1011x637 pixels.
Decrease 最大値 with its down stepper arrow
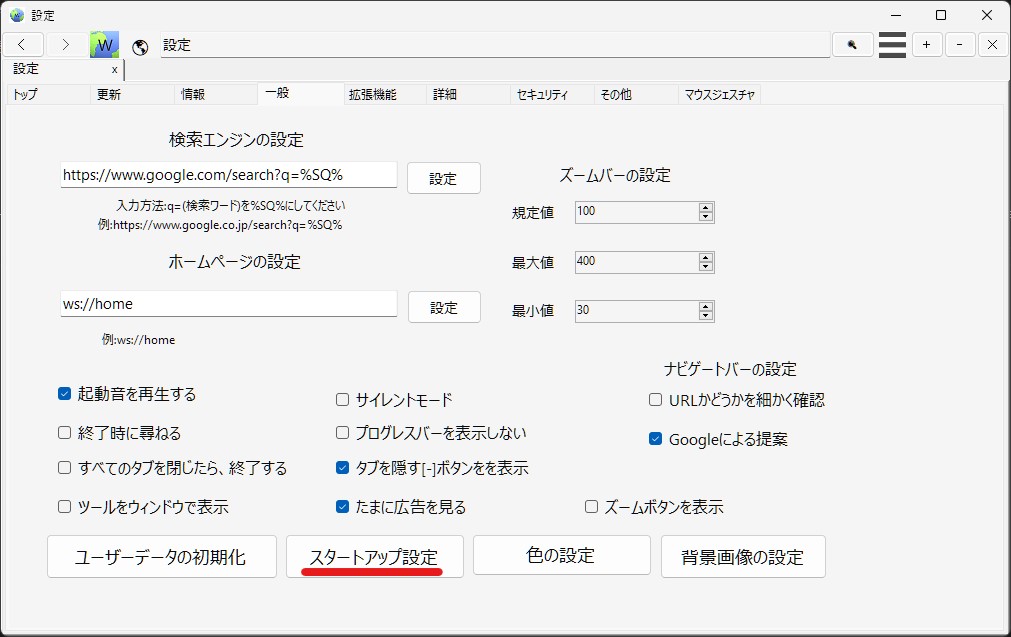pyautogui.click(x=705, y=266)
